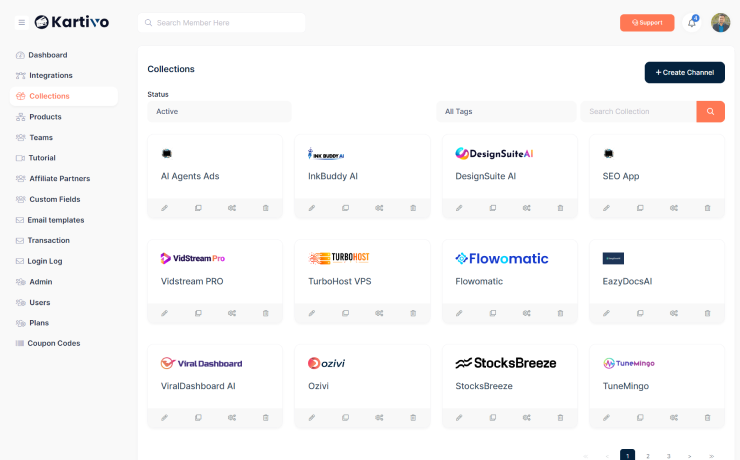
Task: Open share settings icon on SEO App card
Action: click(x=674, y=208)
